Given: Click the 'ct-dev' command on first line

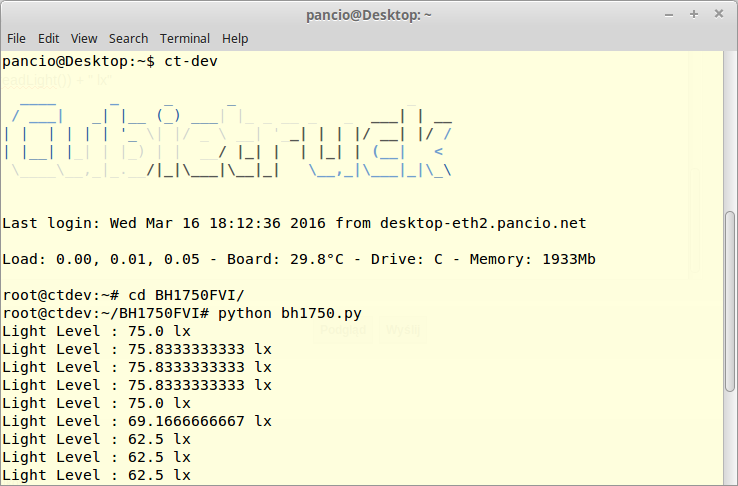Looking at the screenshot, I should 190,62.
